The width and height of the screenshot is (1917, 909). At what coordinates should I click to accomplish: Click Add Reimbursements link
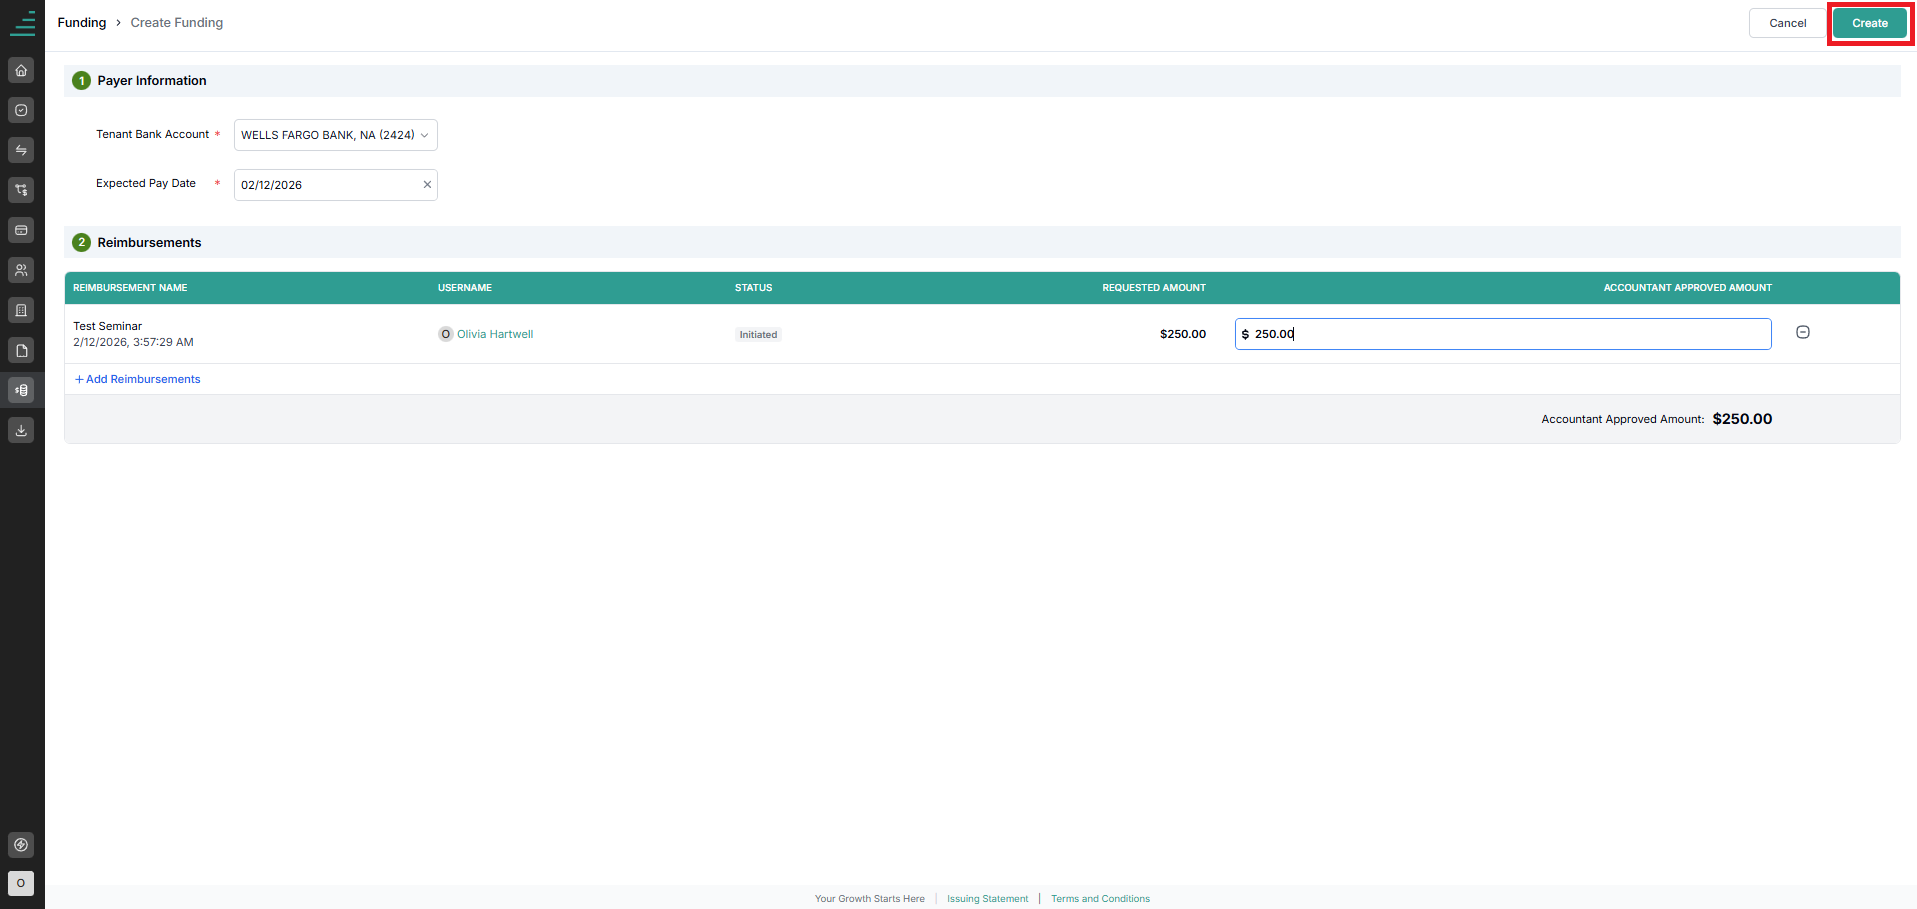(x=138, y=379)
